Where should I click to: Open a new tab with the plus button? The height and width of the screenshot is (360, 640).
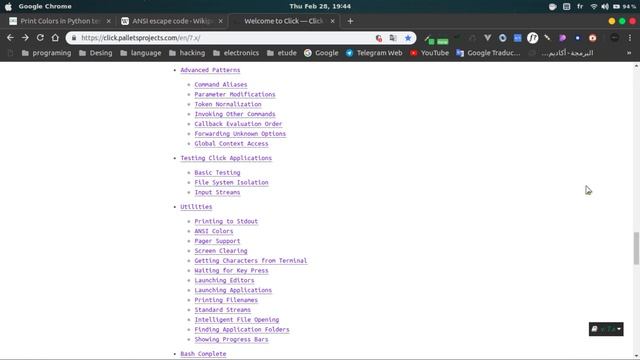coord(350,21)
